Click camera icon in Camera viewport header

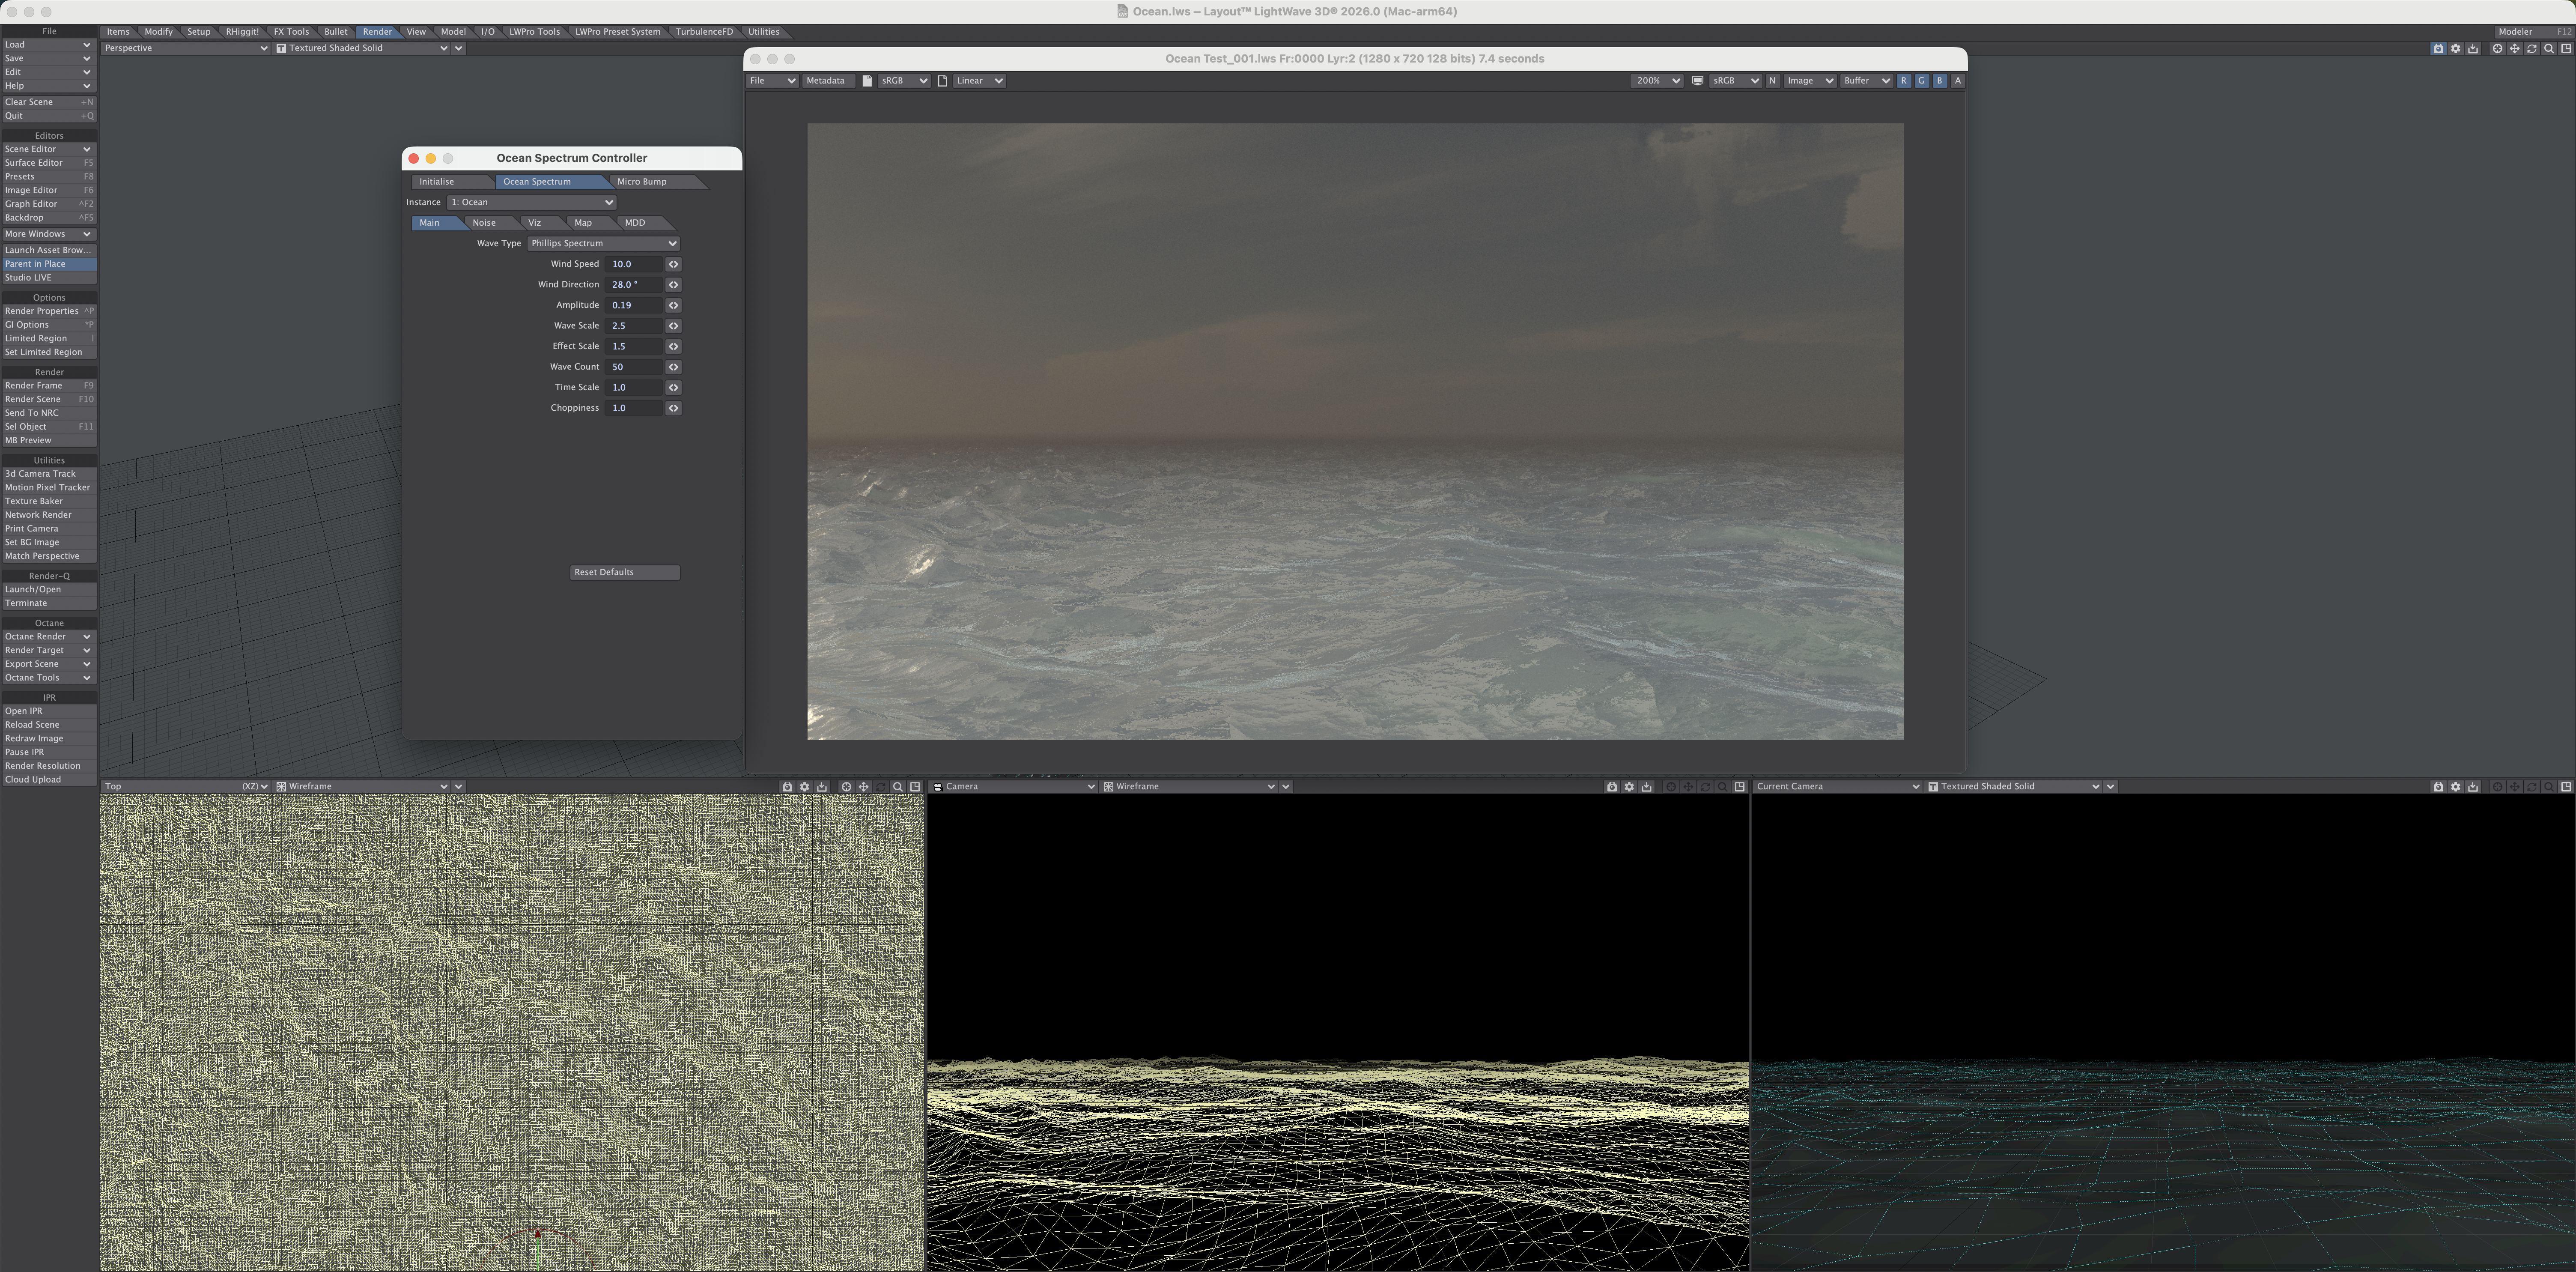tap(1612, 787)
